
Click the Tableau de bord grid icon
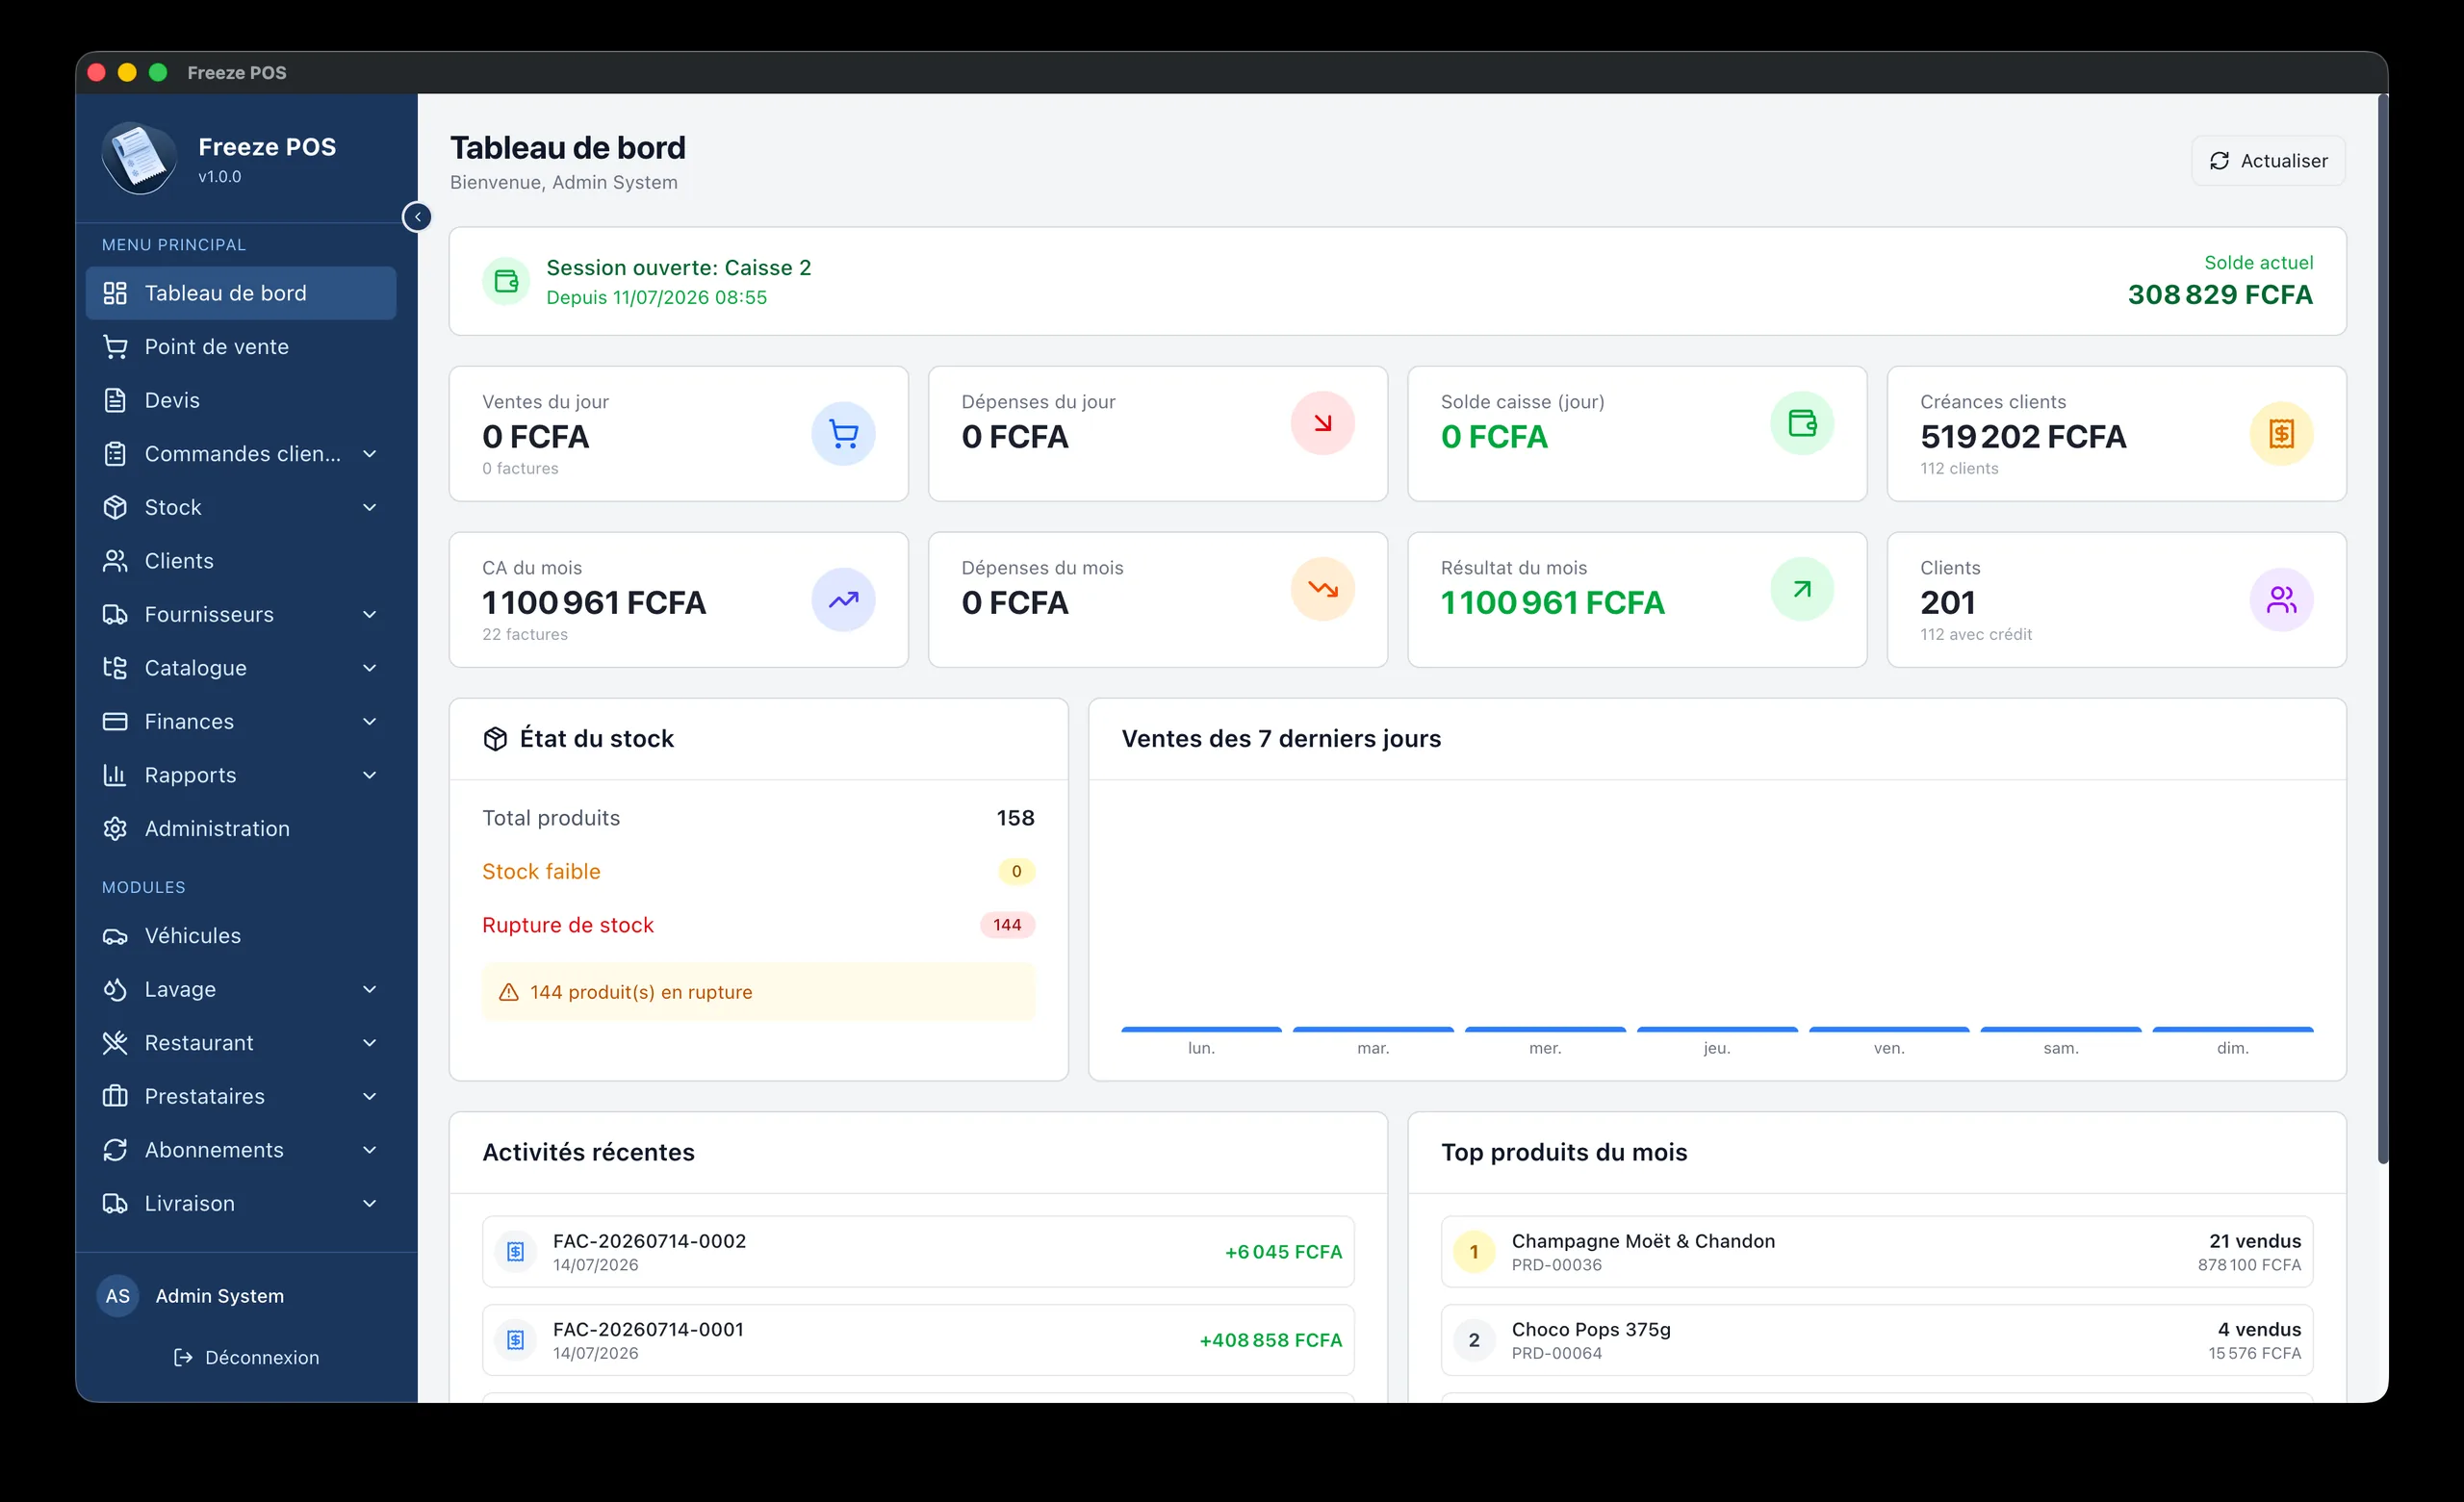click(x=115, y=293)
